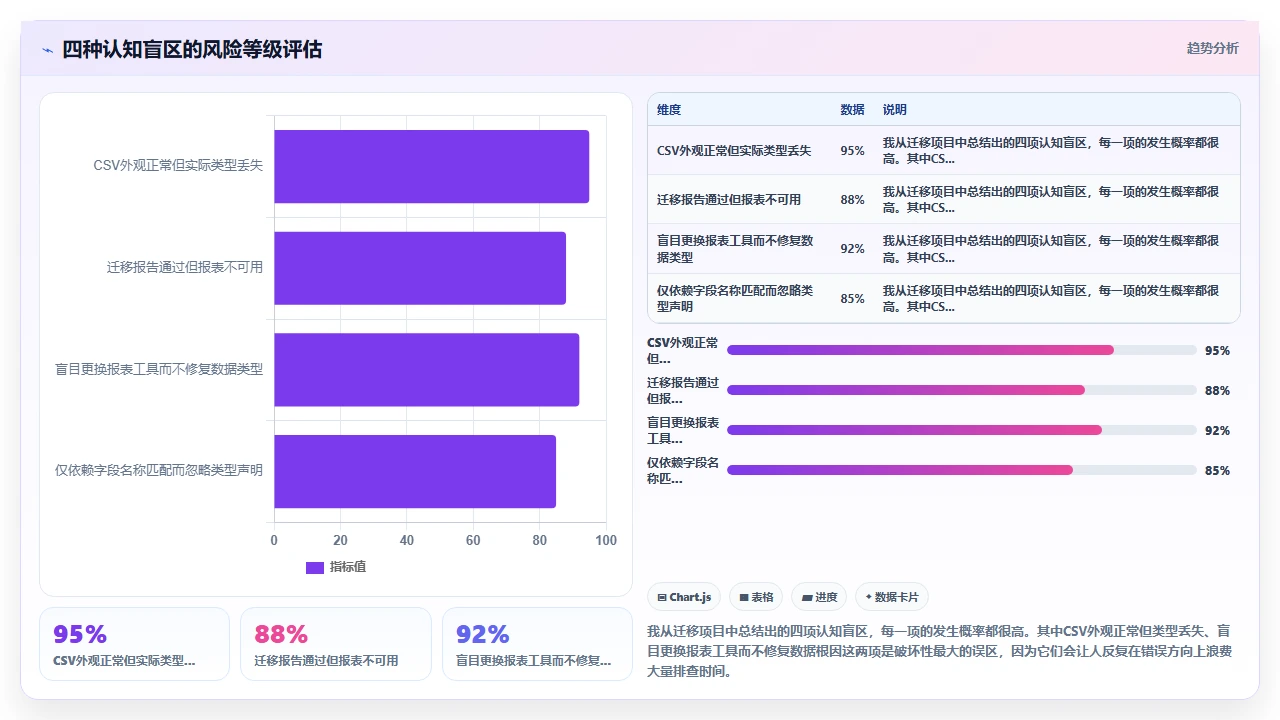Click the y-axis label 仅依赖字段名称匹配而忽略类型声明
This screenshot has width=1280, height=720.
click(x=159, y=471)
